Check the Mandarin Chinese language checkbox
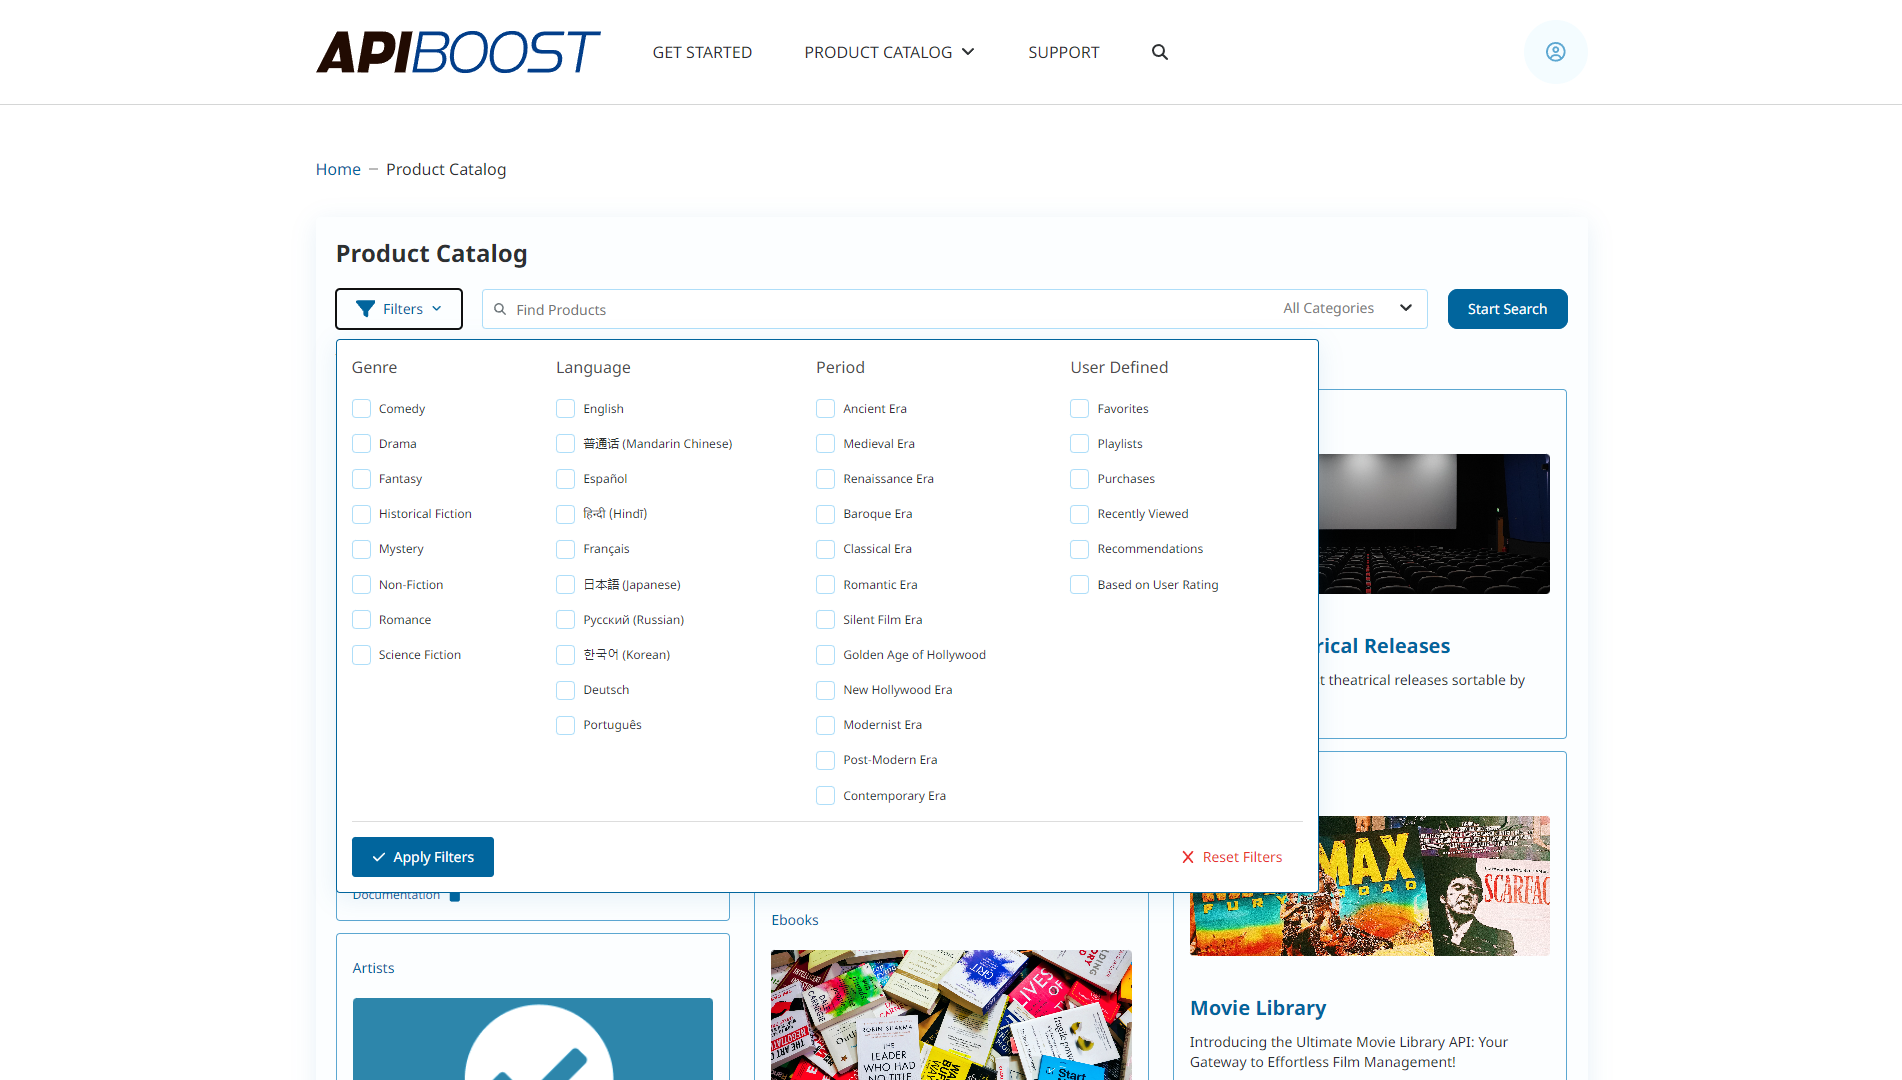 [x=565, y=444]
